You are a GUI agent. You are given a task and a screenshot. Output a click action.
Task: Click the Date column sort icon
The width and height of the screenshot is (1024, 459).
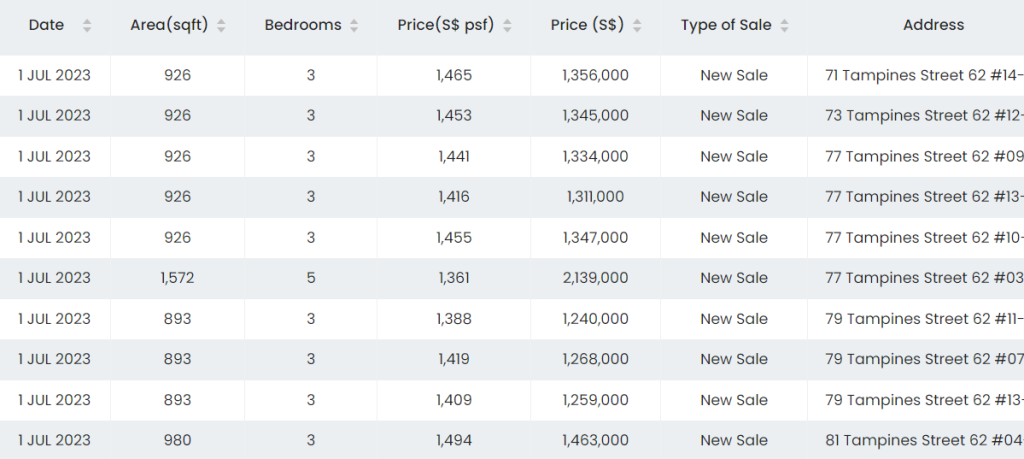click(x=87, y=26)
